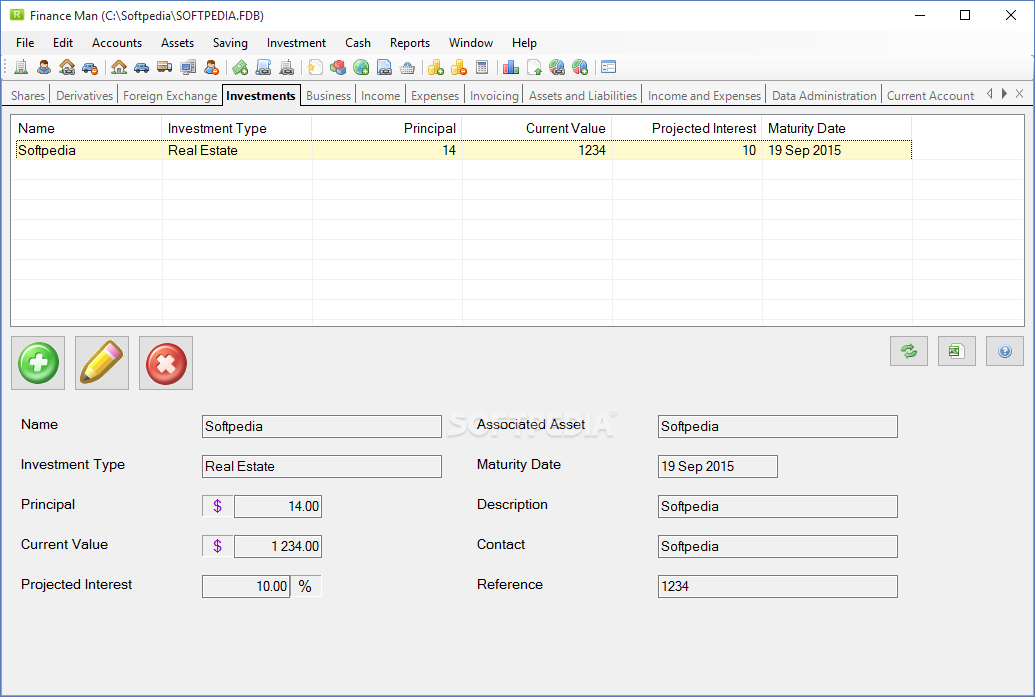1035x697 pixels.
Task: Click the pie chart with plus icon
Action: pyautogui.click(x=580, y=67)
